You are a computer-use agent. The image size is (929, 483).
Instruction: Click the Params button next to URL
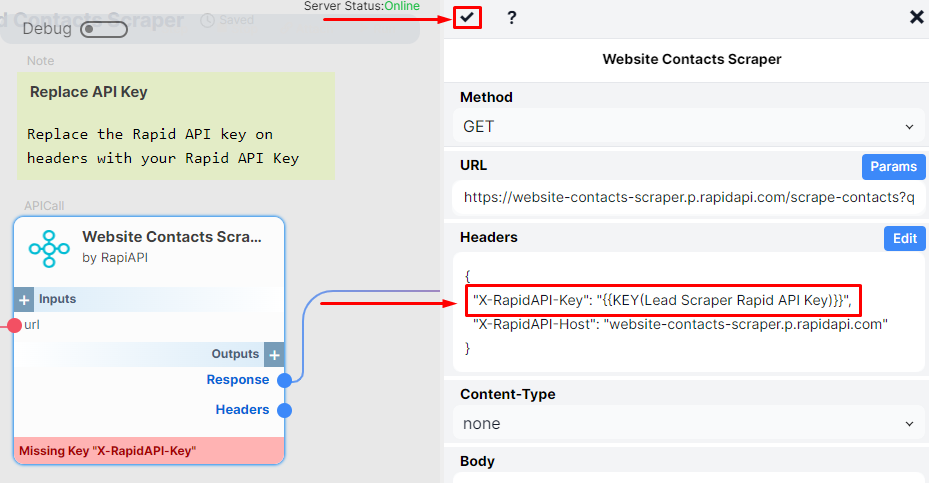pyautogui.click(x=893, y=167)
